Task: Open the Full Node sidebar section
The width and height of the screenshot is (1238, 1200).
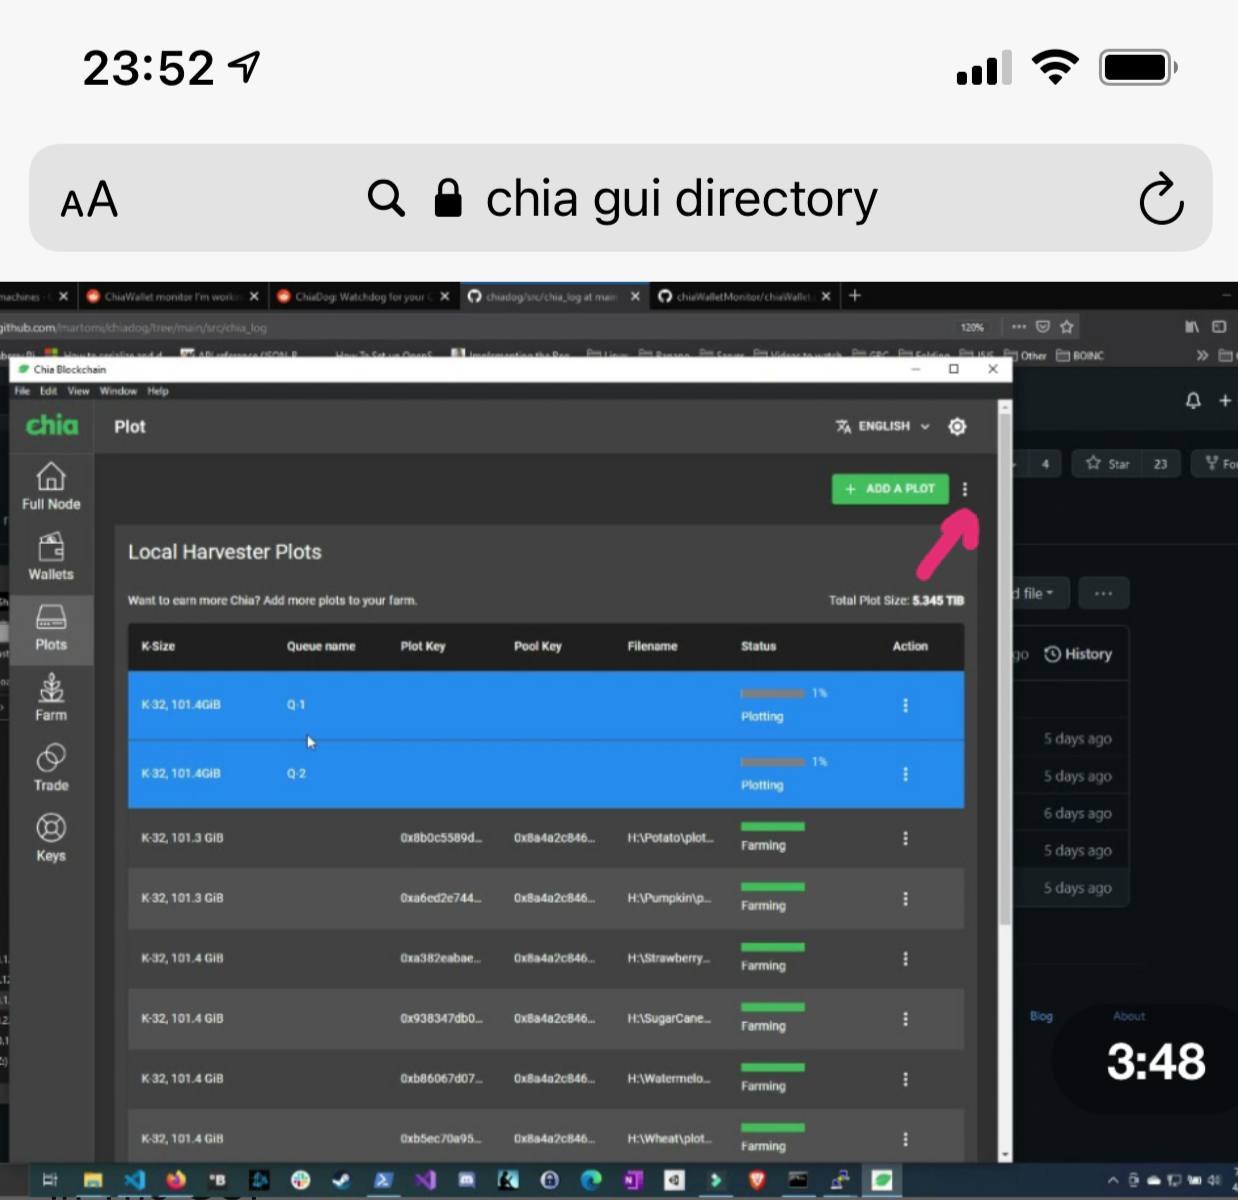Action: tap(51, 487)
